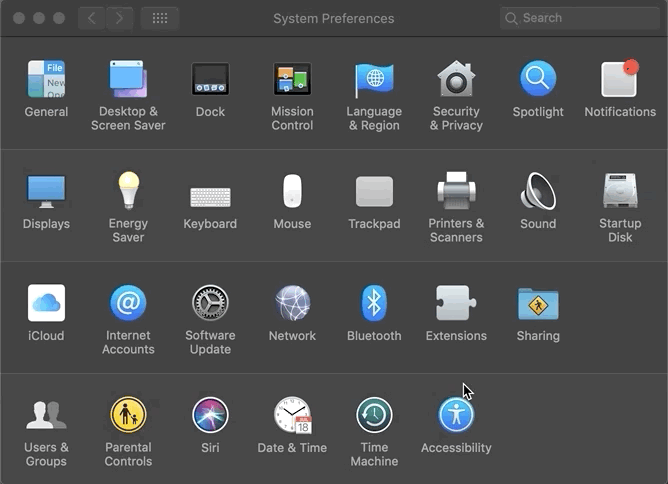Click the back navigation arrow
Viewport: 668px width, 484px height.
(92, 18)
